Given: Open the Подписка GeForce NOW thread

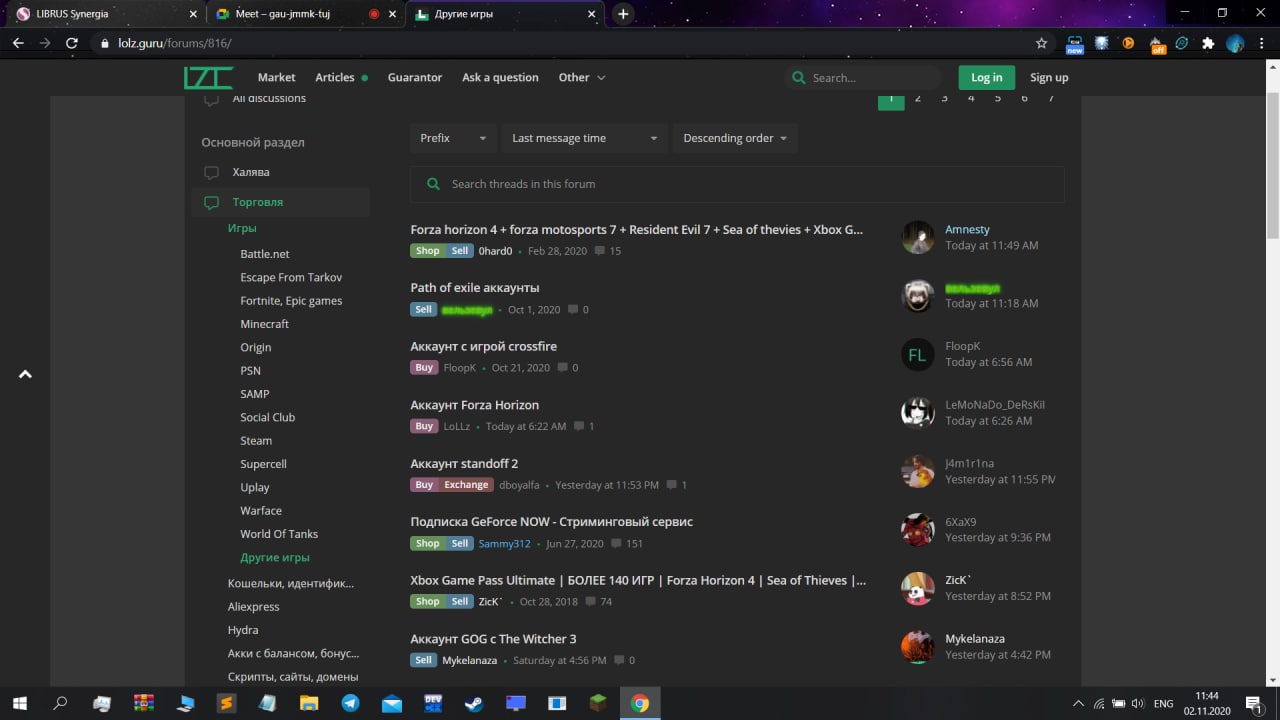Looking at the screenshot, I should click(x=551, y=522).
